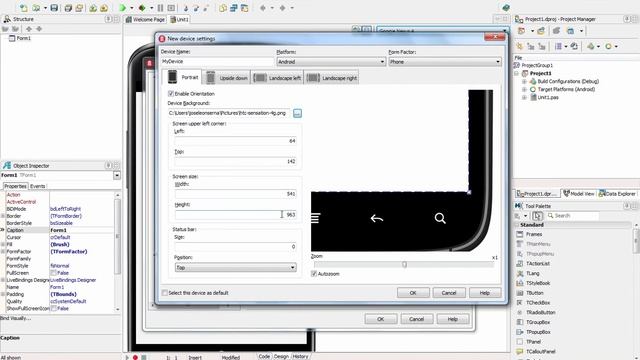Click the Device Name input field

[x=217, y=61]
